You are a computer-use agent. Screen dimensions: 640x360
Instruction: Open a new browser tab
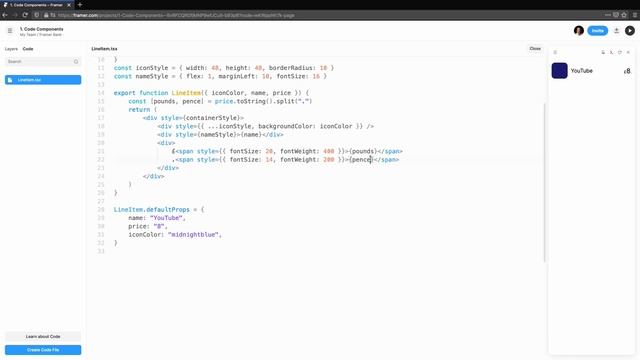tap(80, 5)
